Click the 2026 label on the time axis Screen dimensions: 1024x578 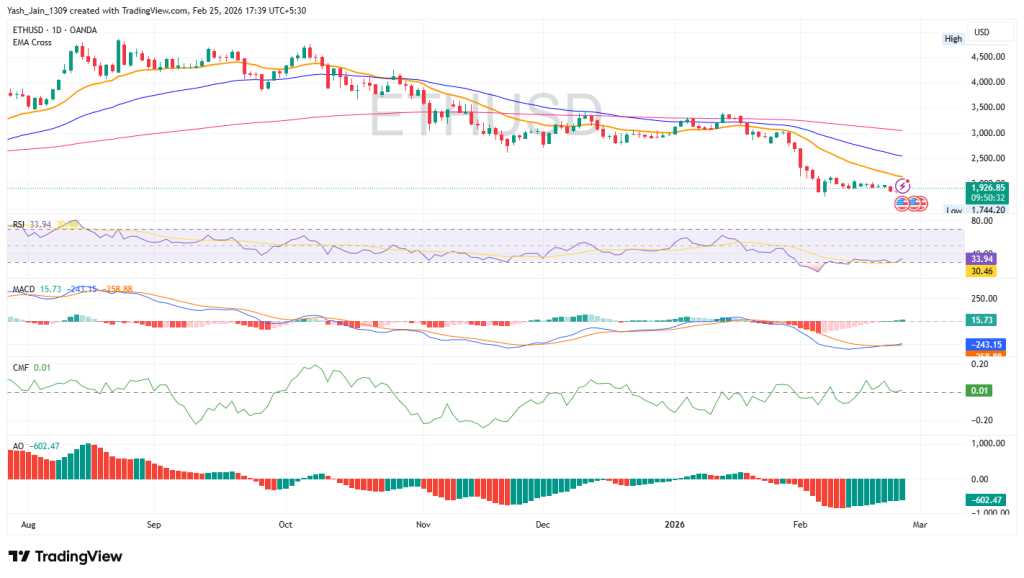tap(675, 523)
